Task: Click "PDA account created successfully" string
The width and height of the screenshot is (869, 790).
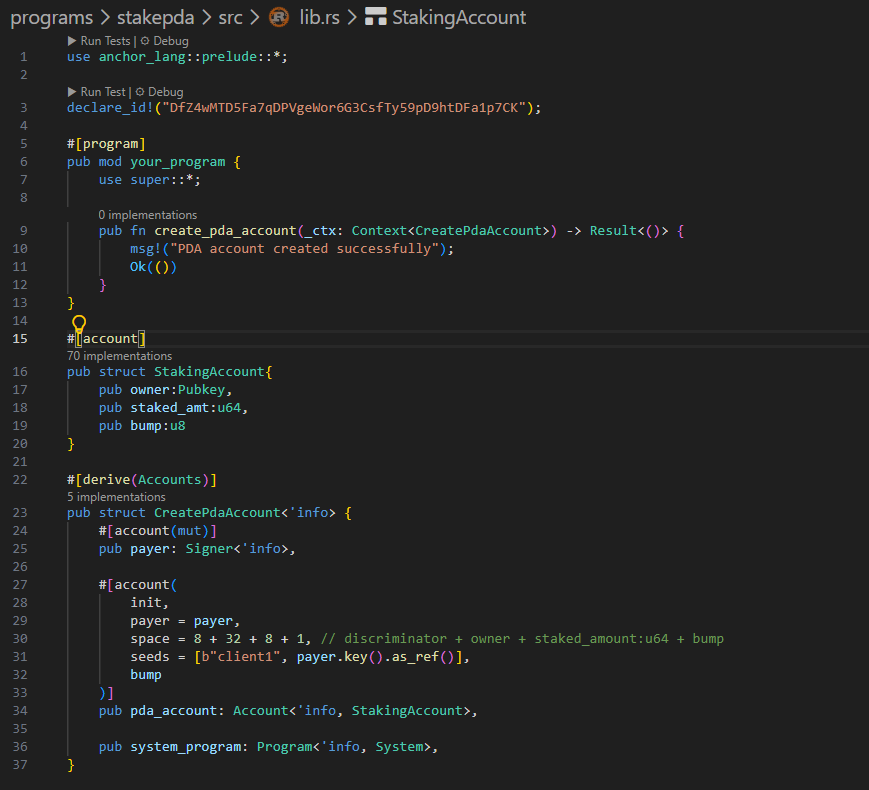Action: (x=304, y=249)
